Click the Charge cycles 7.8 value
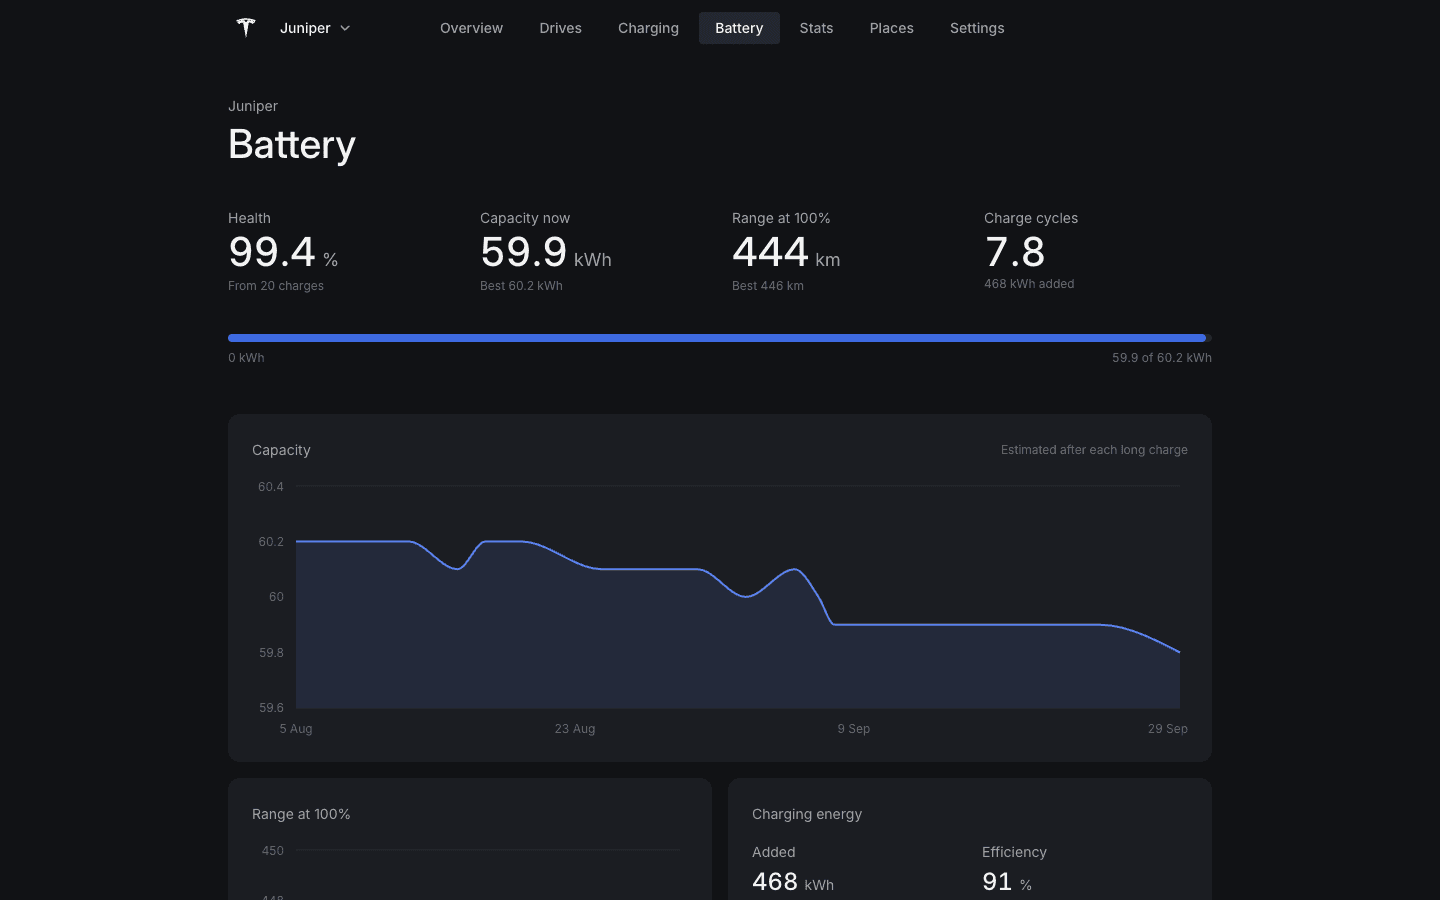 point(1015,252)
